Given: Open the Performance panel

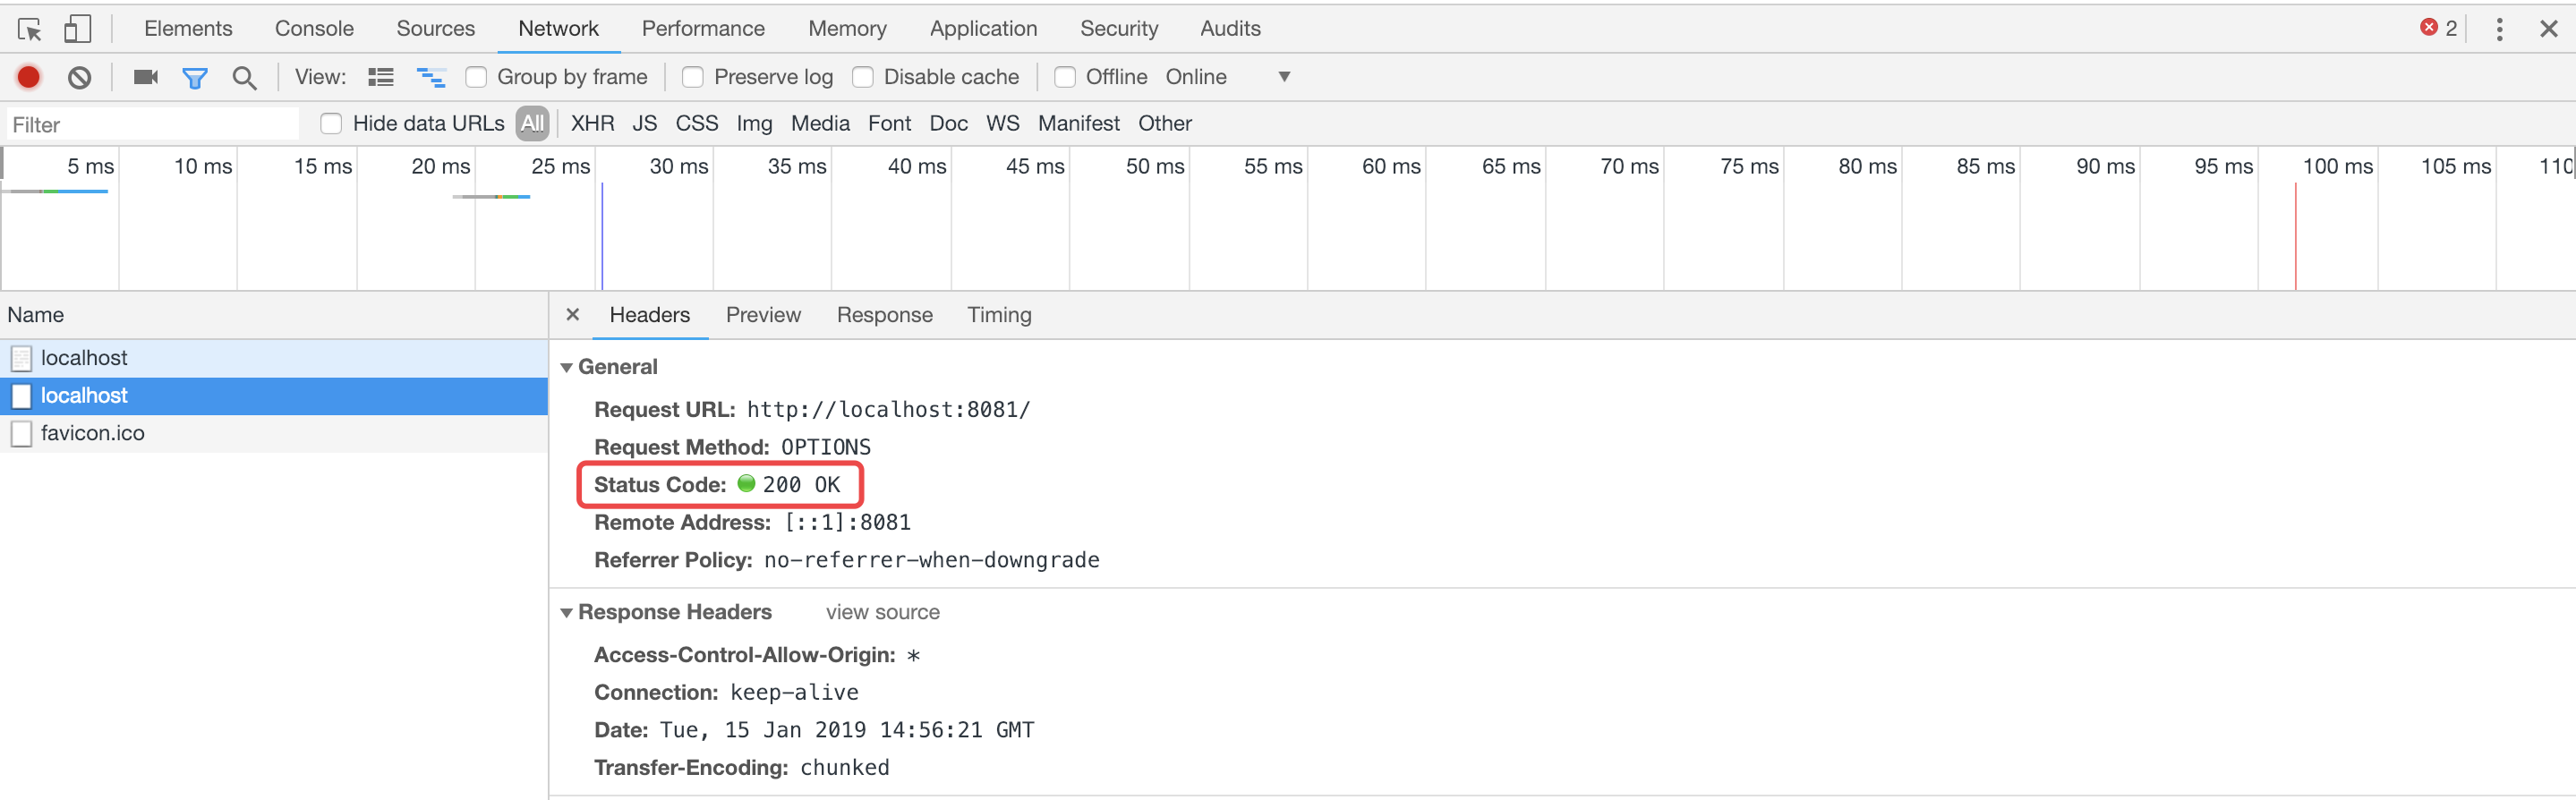Looking at the screenshot, I should click(x=703, y=28).
